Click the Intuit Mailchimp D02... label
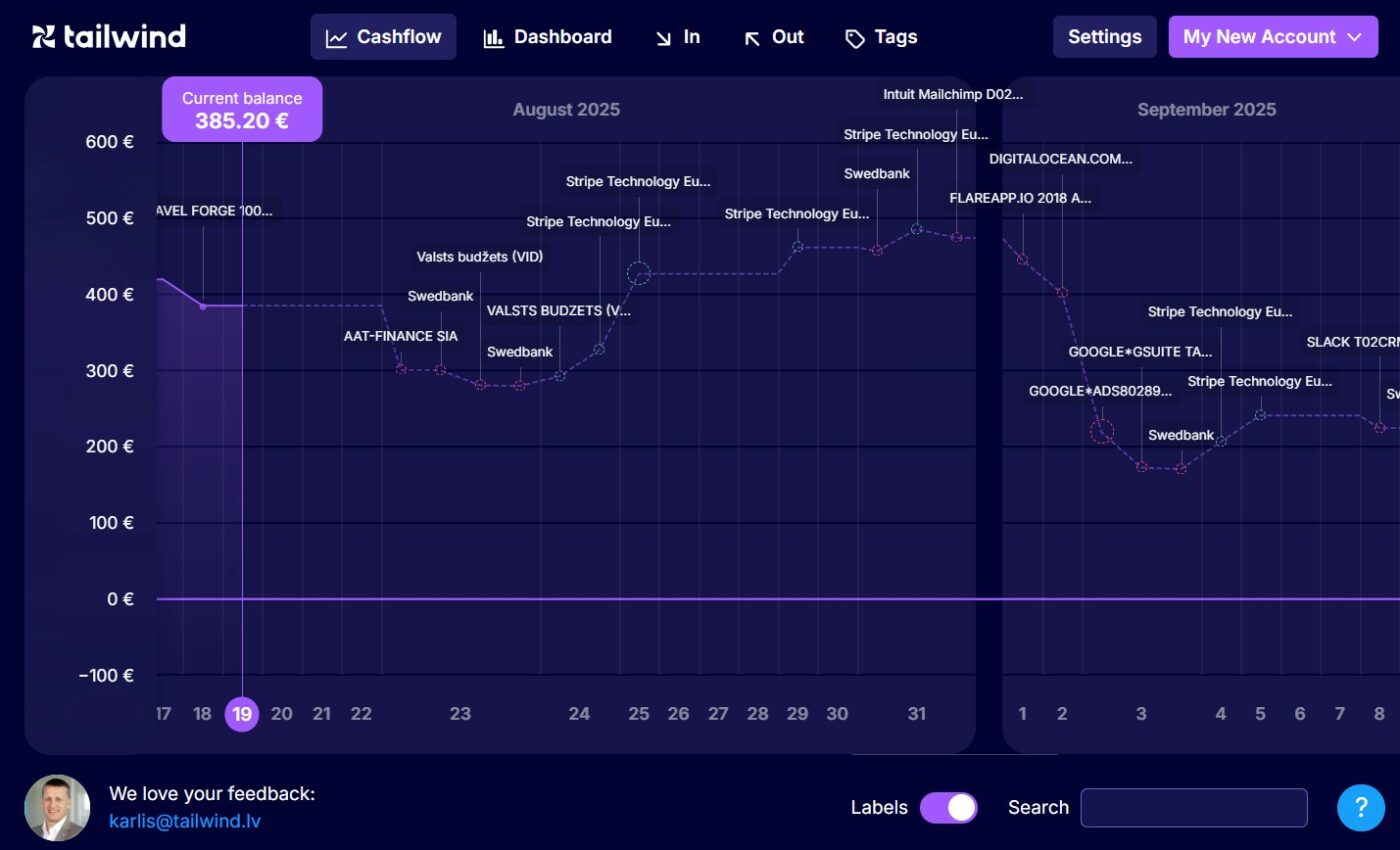The image size is (1400, 850). (953, 94)
